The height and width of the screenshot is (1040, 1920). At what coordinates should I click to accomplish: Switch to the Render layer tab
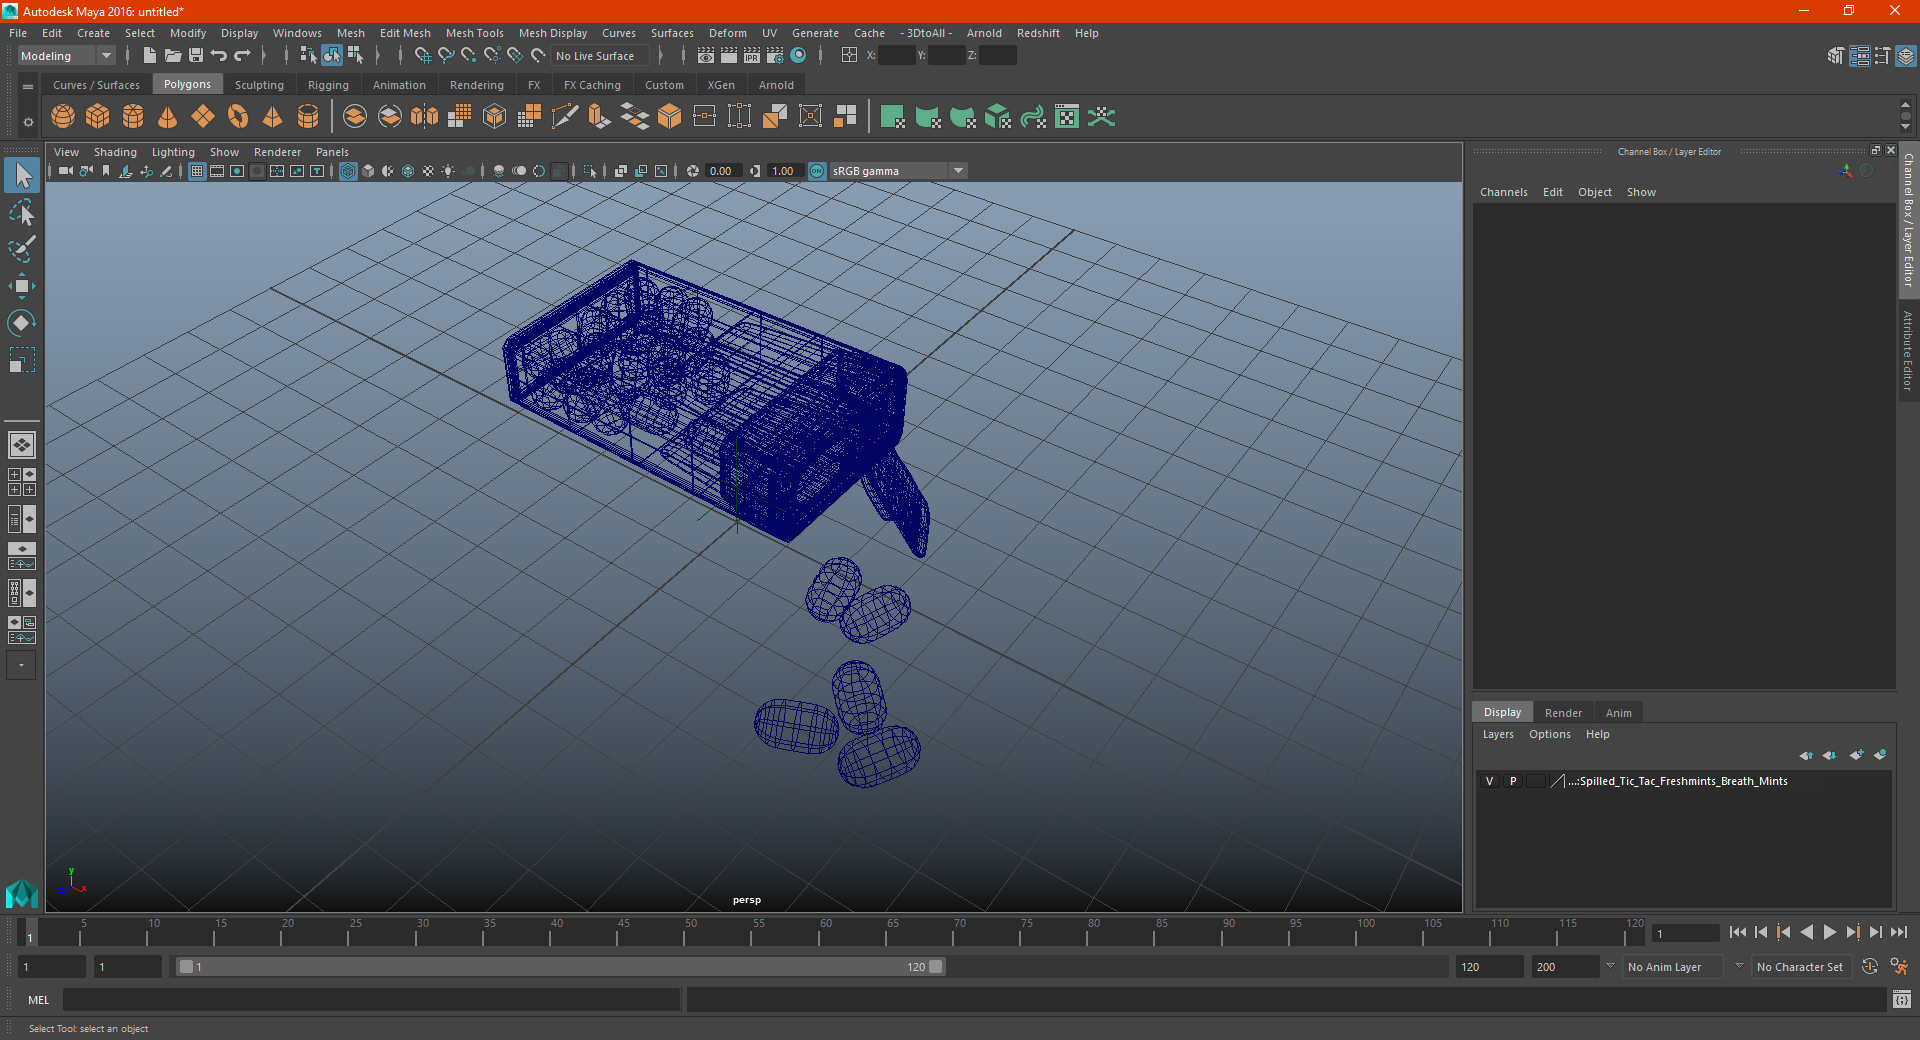1563,713
